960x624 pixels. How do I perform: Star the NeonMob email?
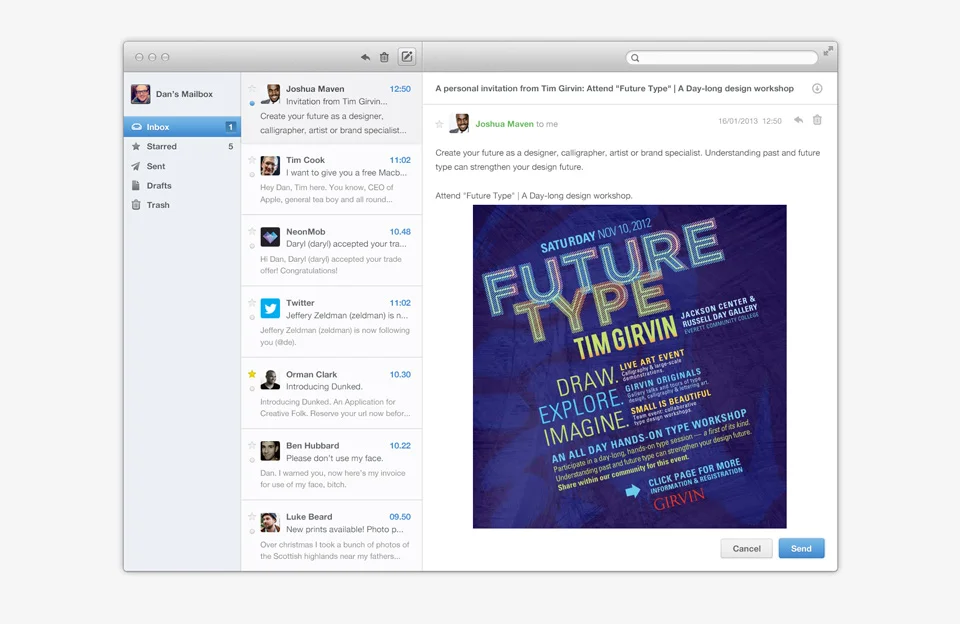(x=252, y=231)
